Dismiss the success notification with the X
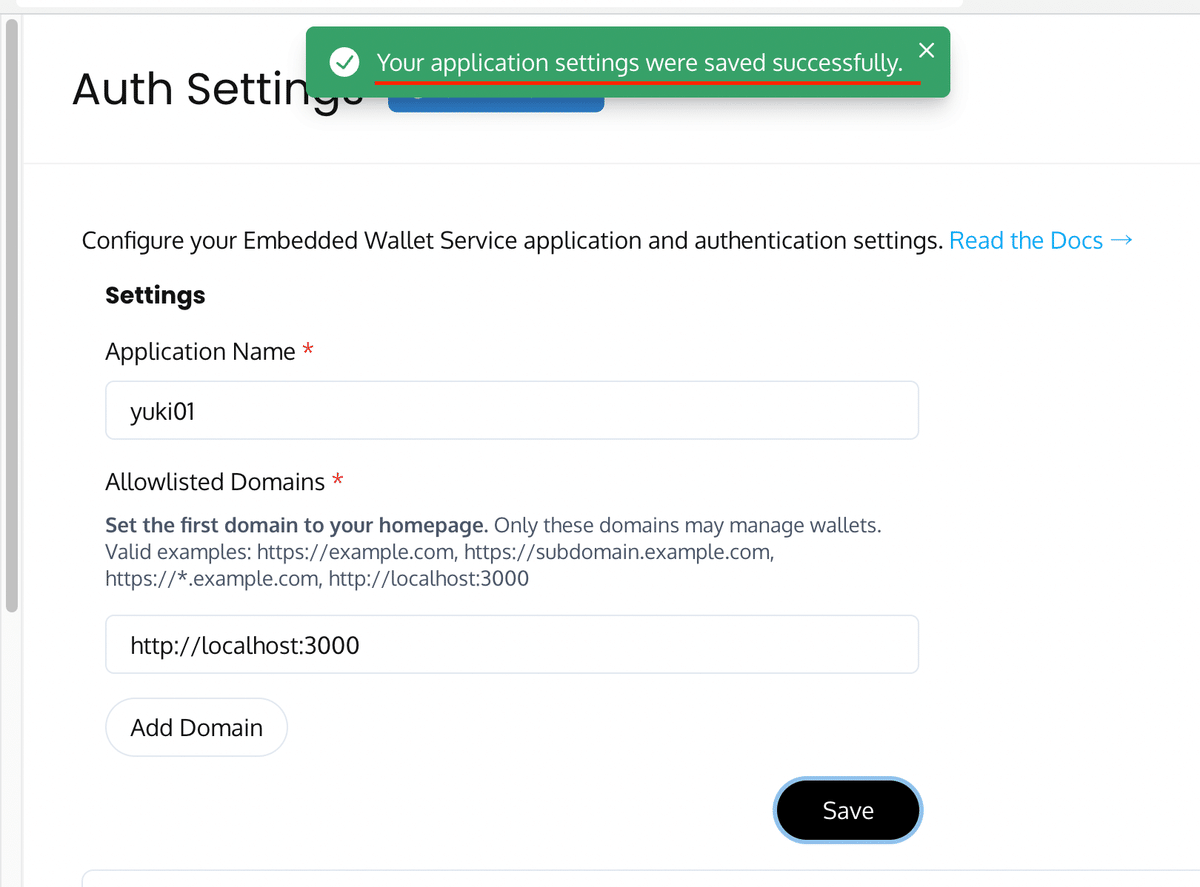Image resolution: width=1200 pixels, height=887 pixels. click(x=926, y=50)
